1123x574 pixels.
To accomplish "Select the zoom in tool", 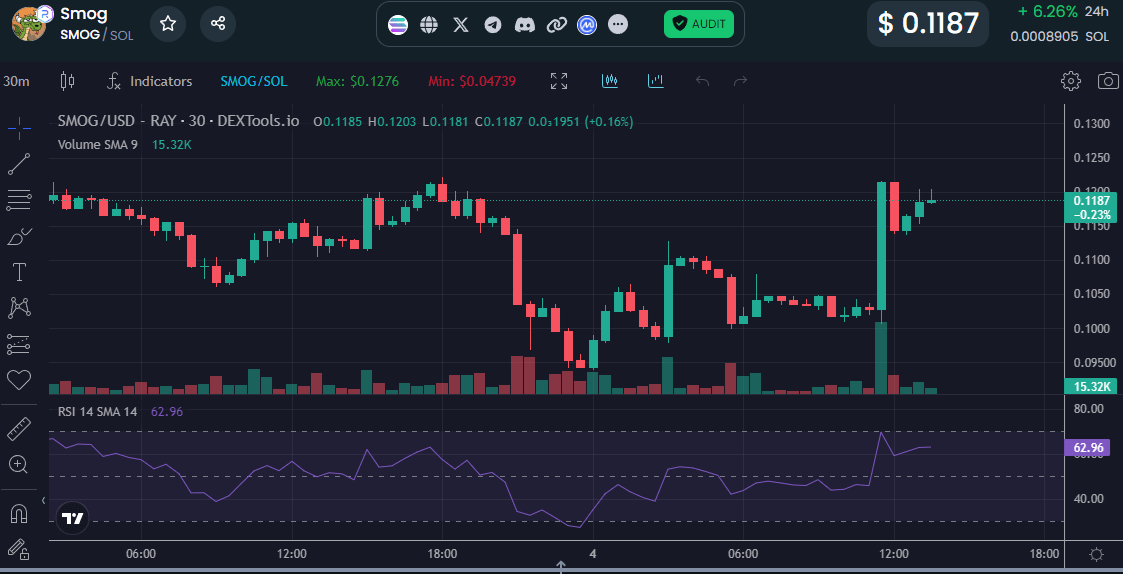I will (x=19, y=464).
